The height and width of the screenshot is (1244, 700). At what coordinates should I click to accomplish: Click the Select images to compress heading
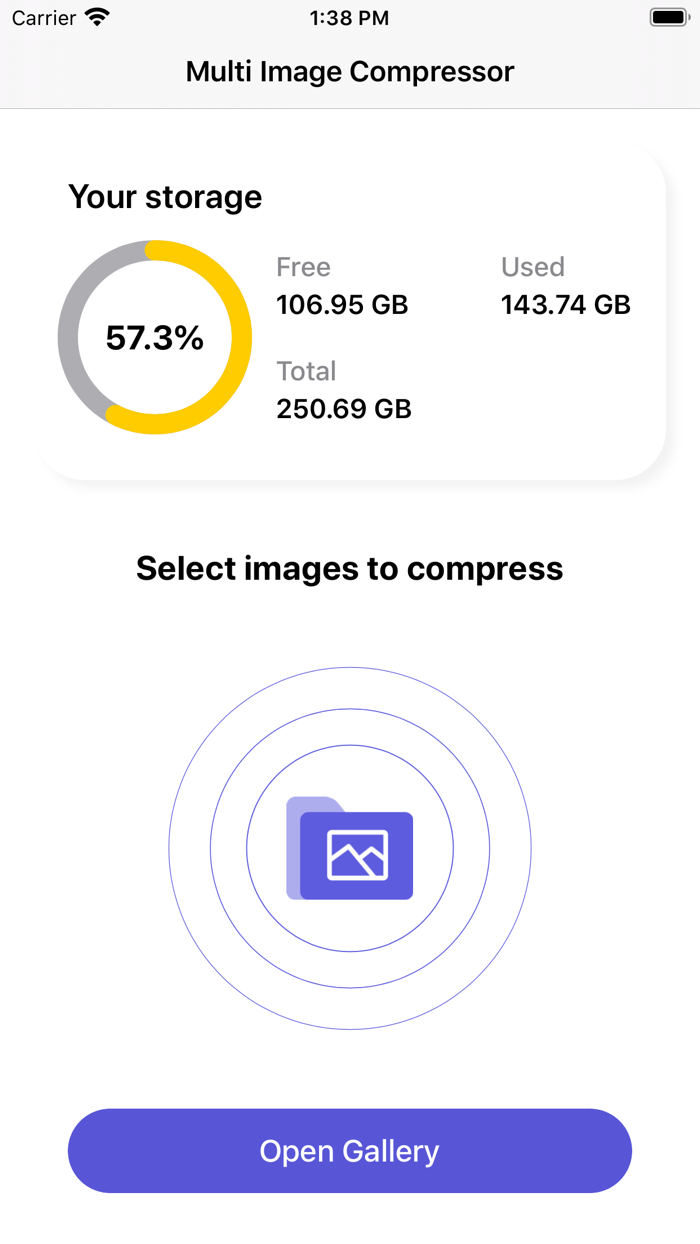[349, 568]
